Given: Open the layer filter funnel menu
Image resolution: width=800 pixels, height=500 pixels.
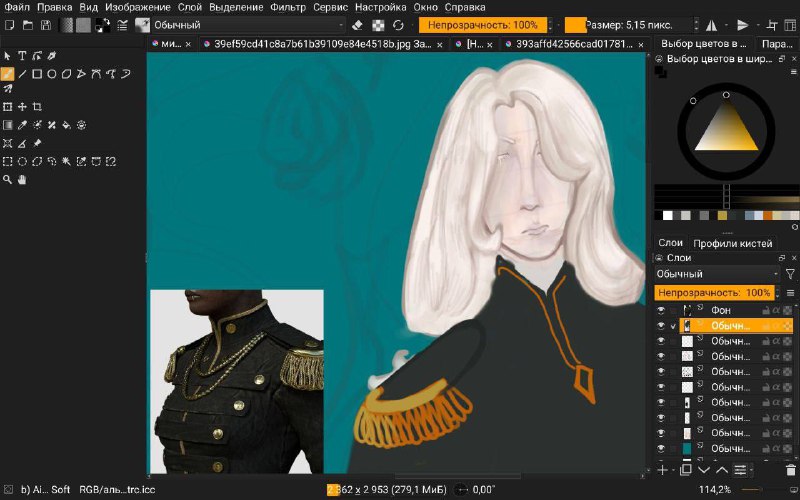Looking at the screenshot, I should 790,274.
